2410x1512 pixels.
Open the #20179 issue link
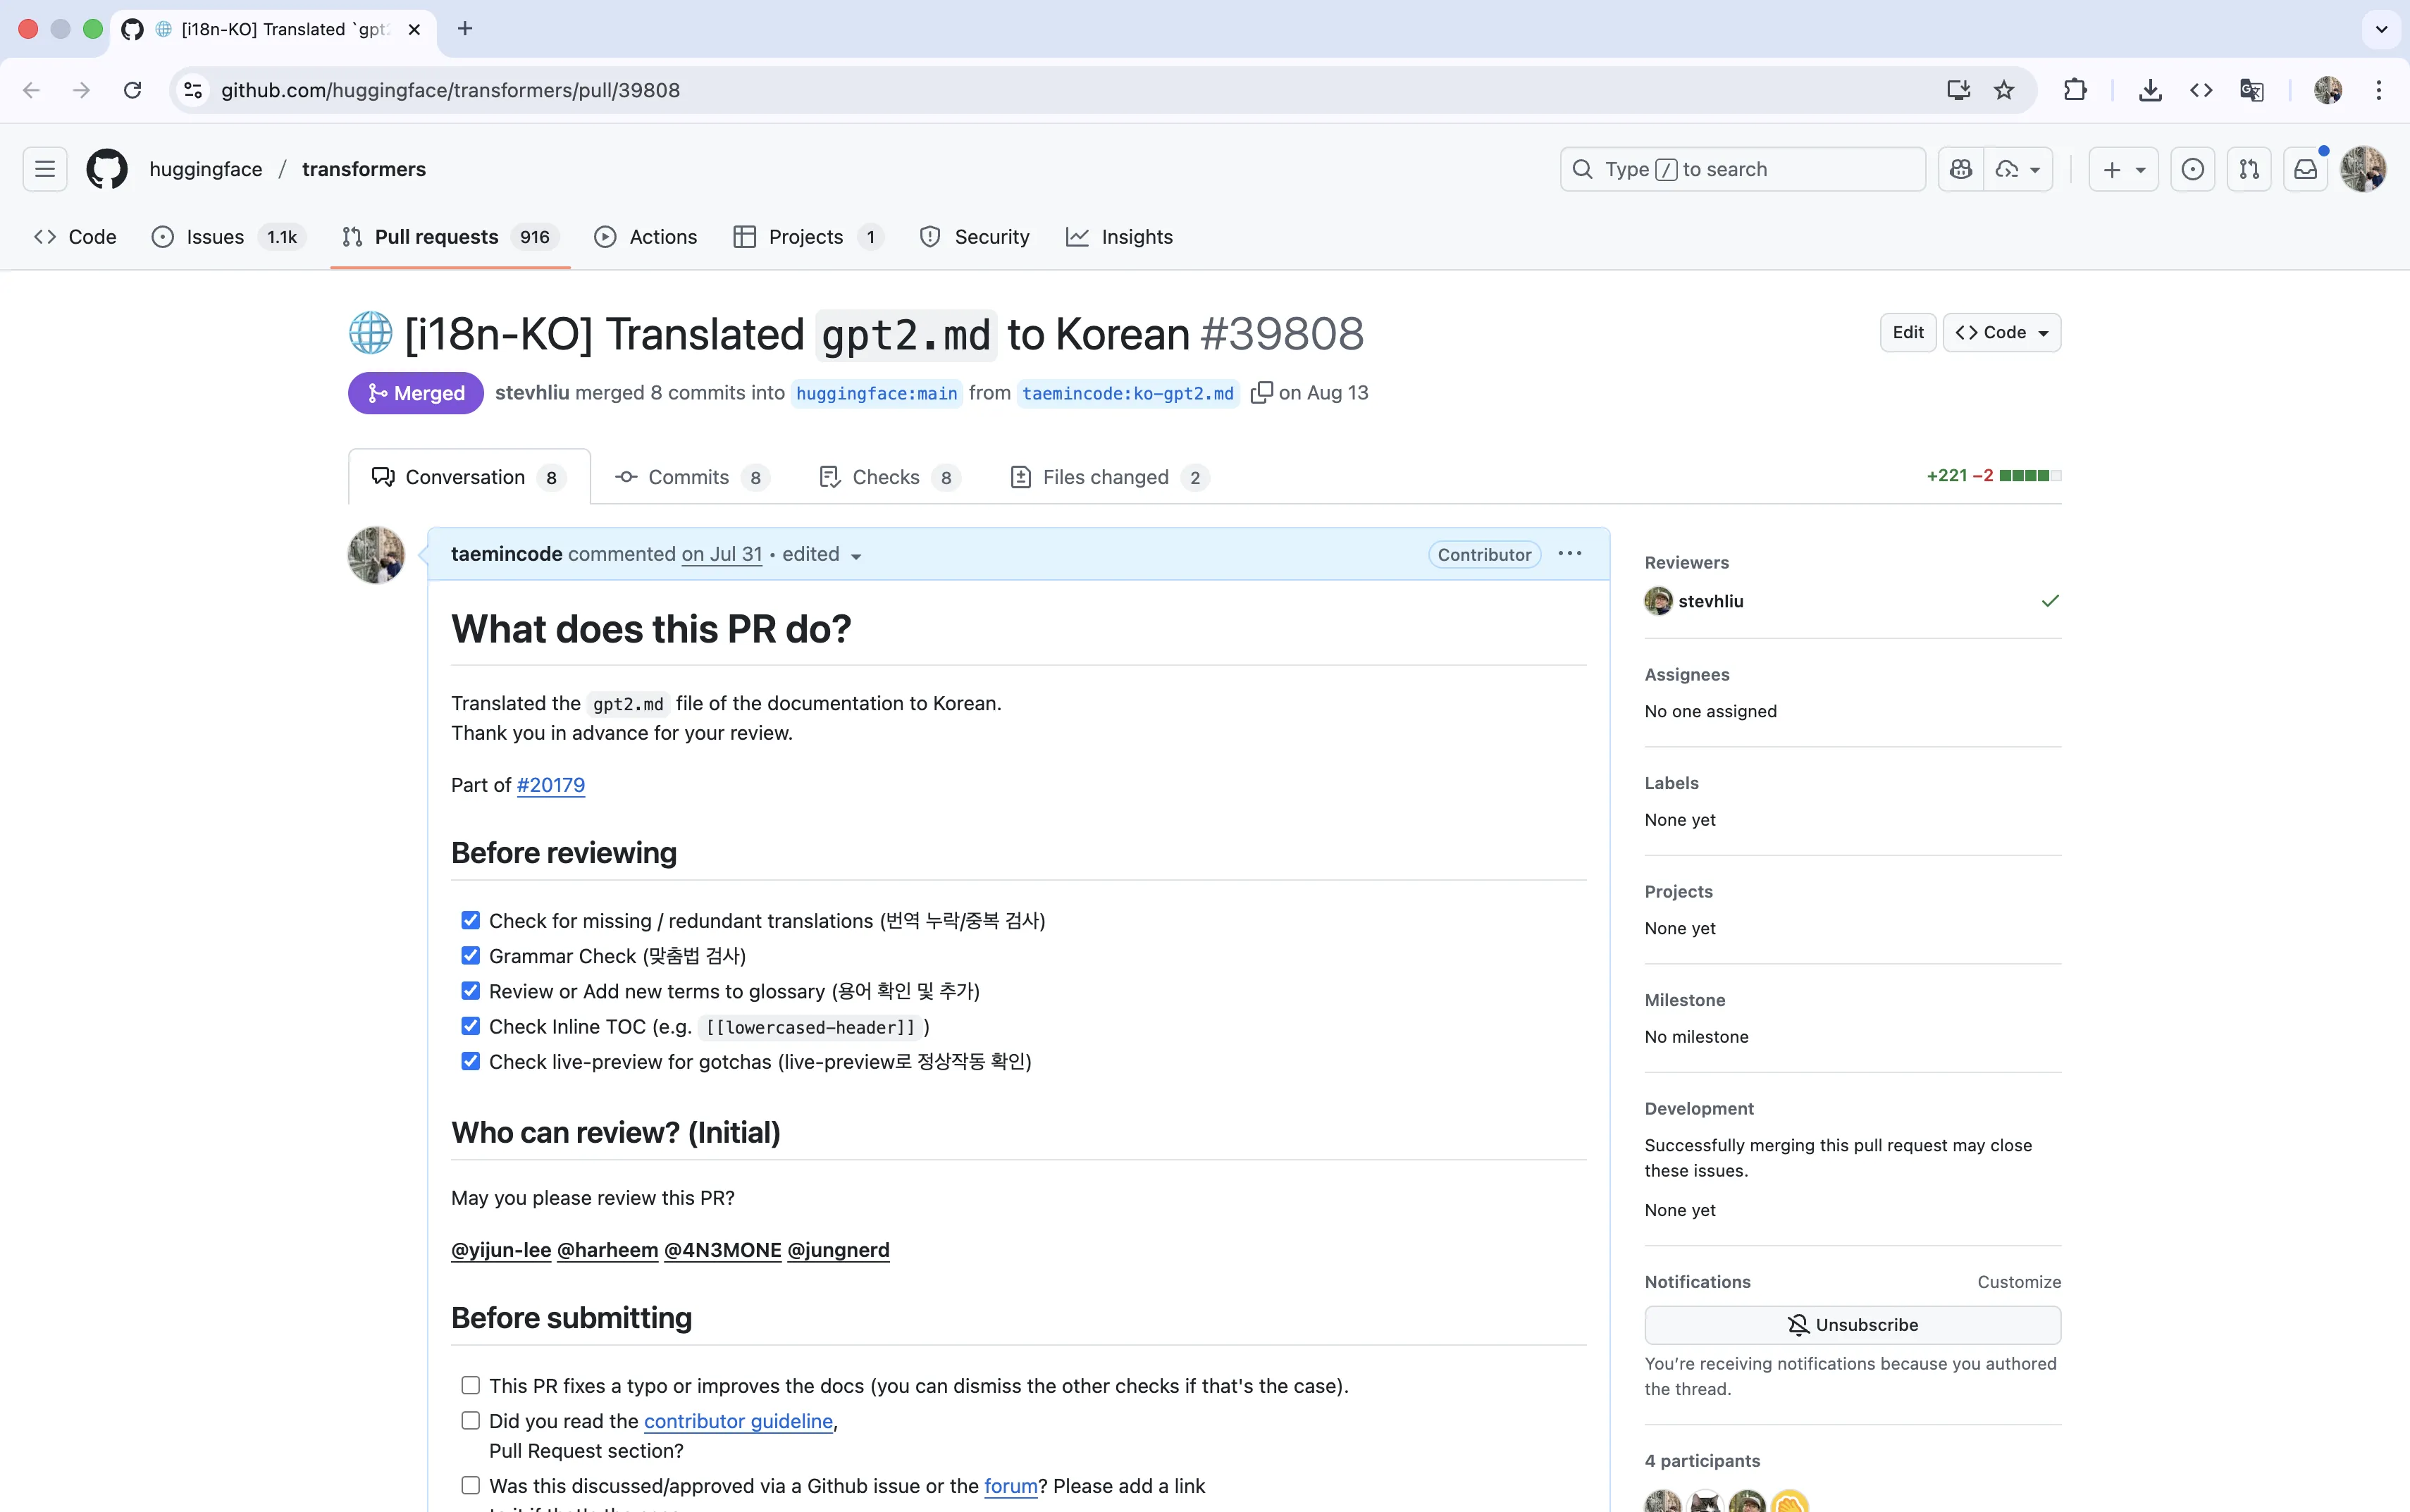click(551, 785)
